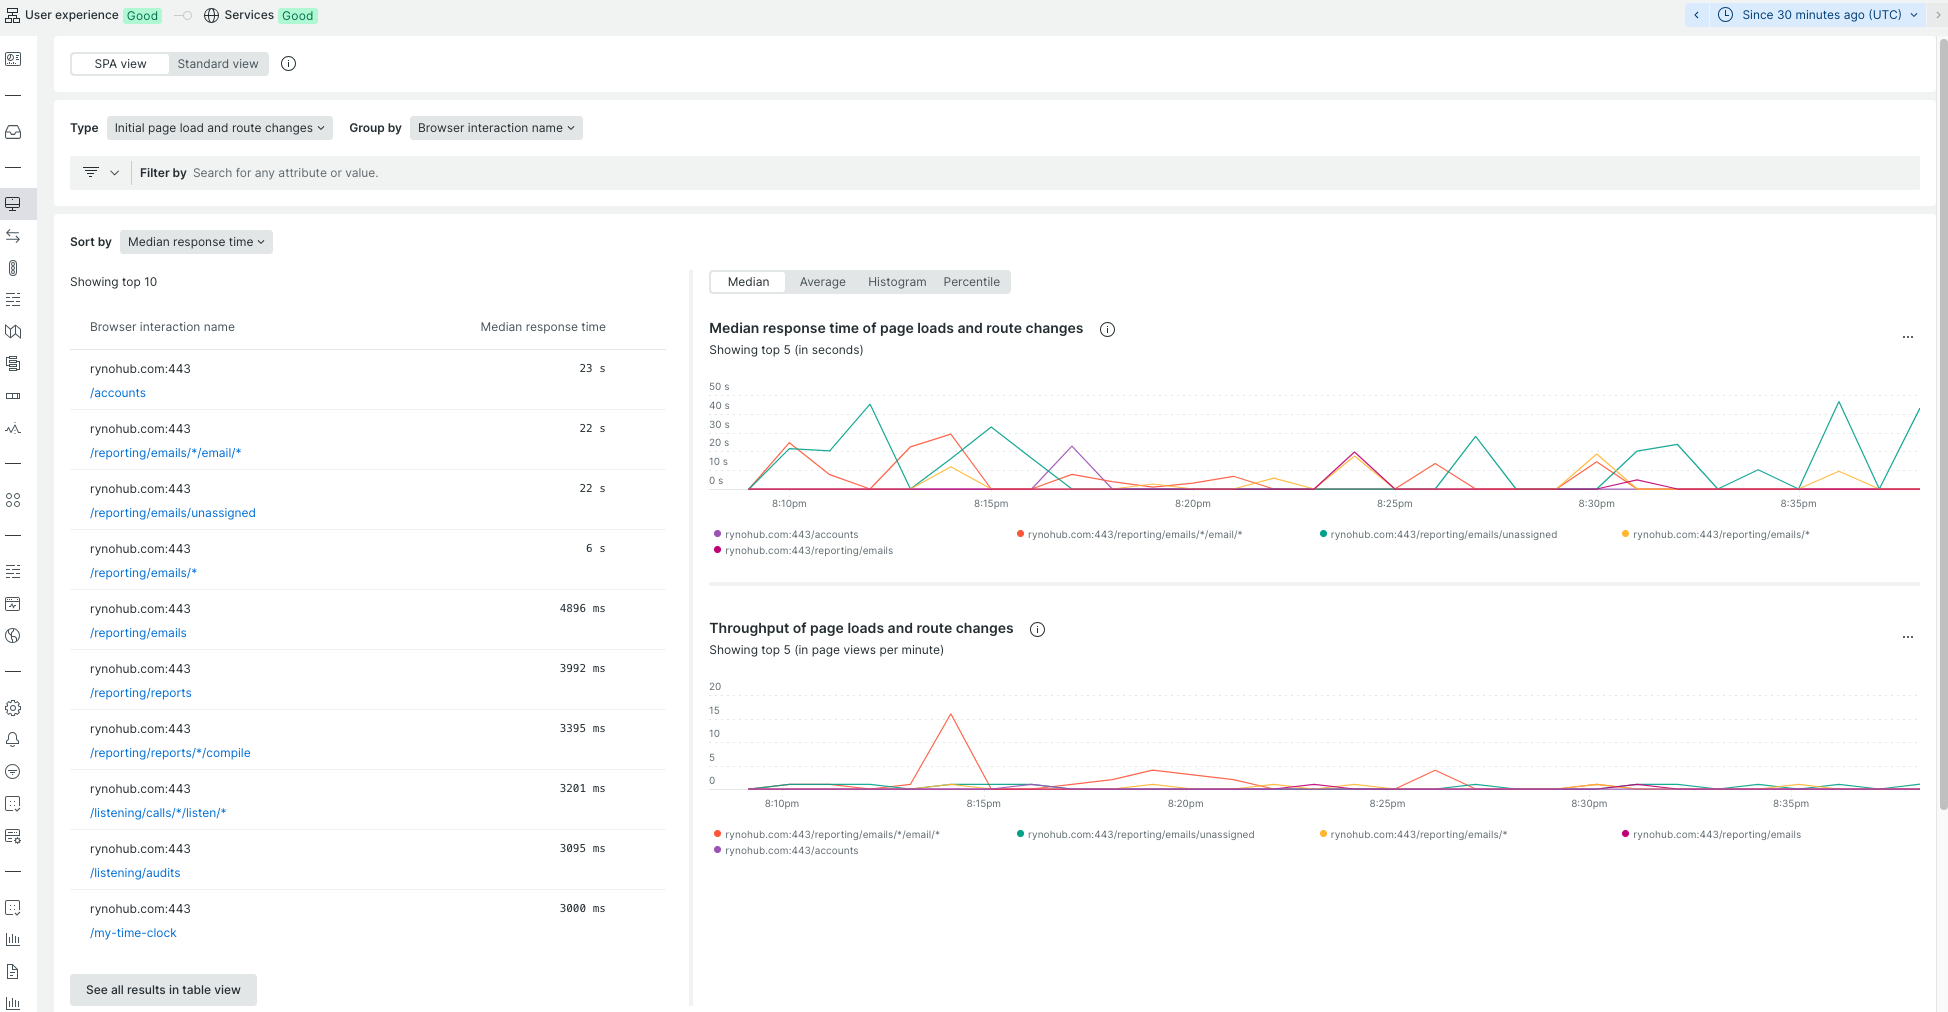1948x1012 pixels.
Task: Open the segmented bar sidebar icon
Action: pos(13,396)
